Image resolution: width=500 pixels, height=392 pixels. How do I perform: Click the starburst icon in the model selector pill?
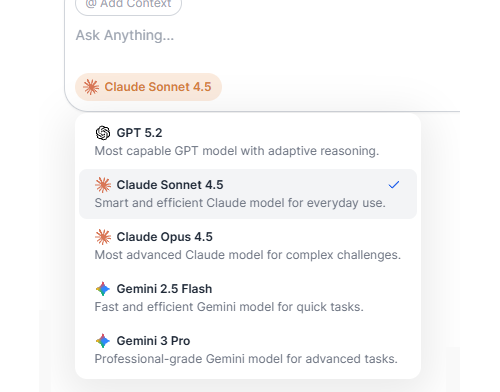pyautogui.click(x=91, y=87)
